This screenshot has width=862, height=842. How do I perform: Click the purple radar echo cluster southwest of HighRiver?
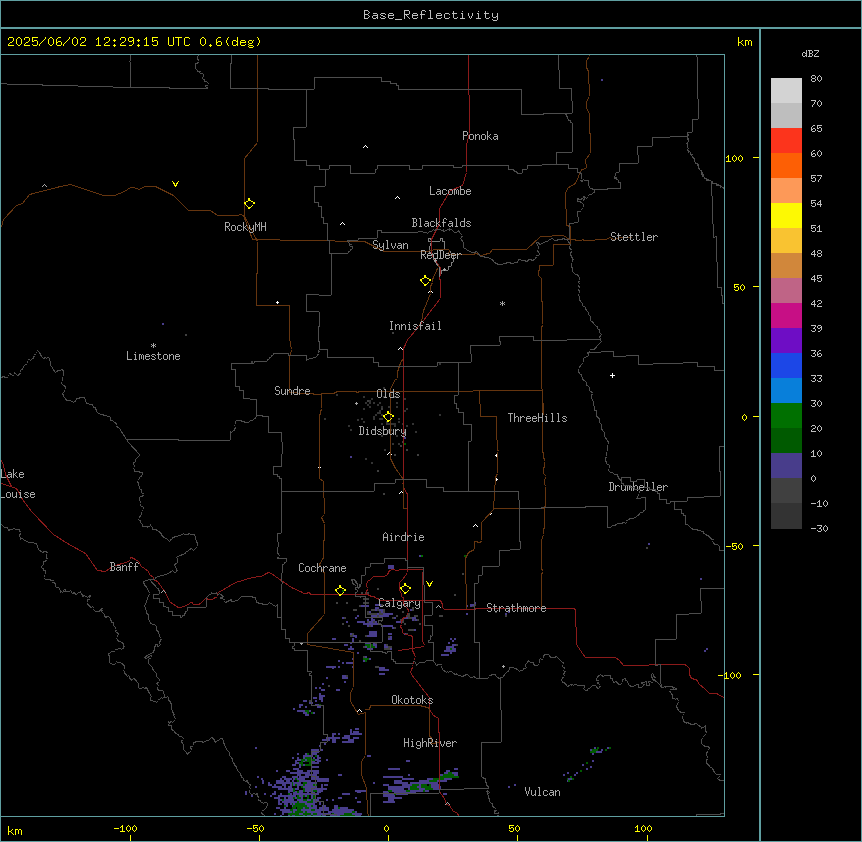click(300, 786)
